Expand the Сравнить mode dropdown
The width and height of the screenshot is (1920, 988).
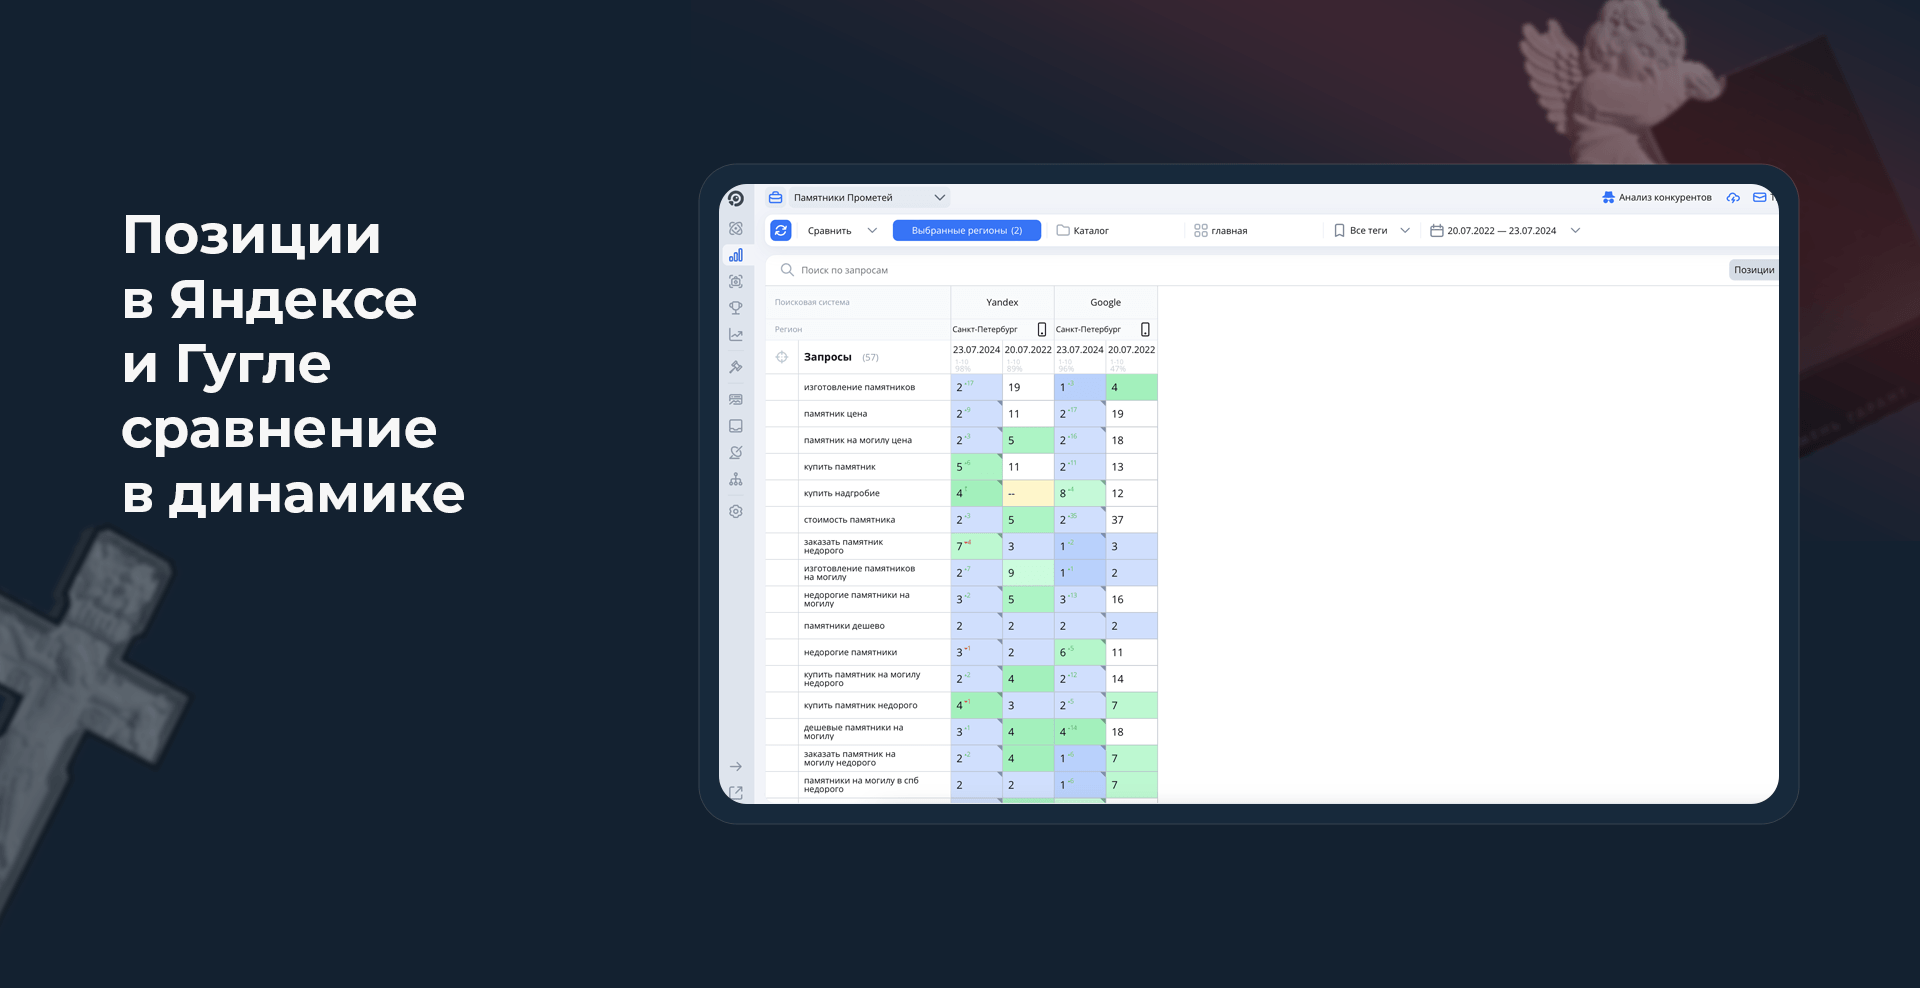pyautogui.click(x=842, y=230)
